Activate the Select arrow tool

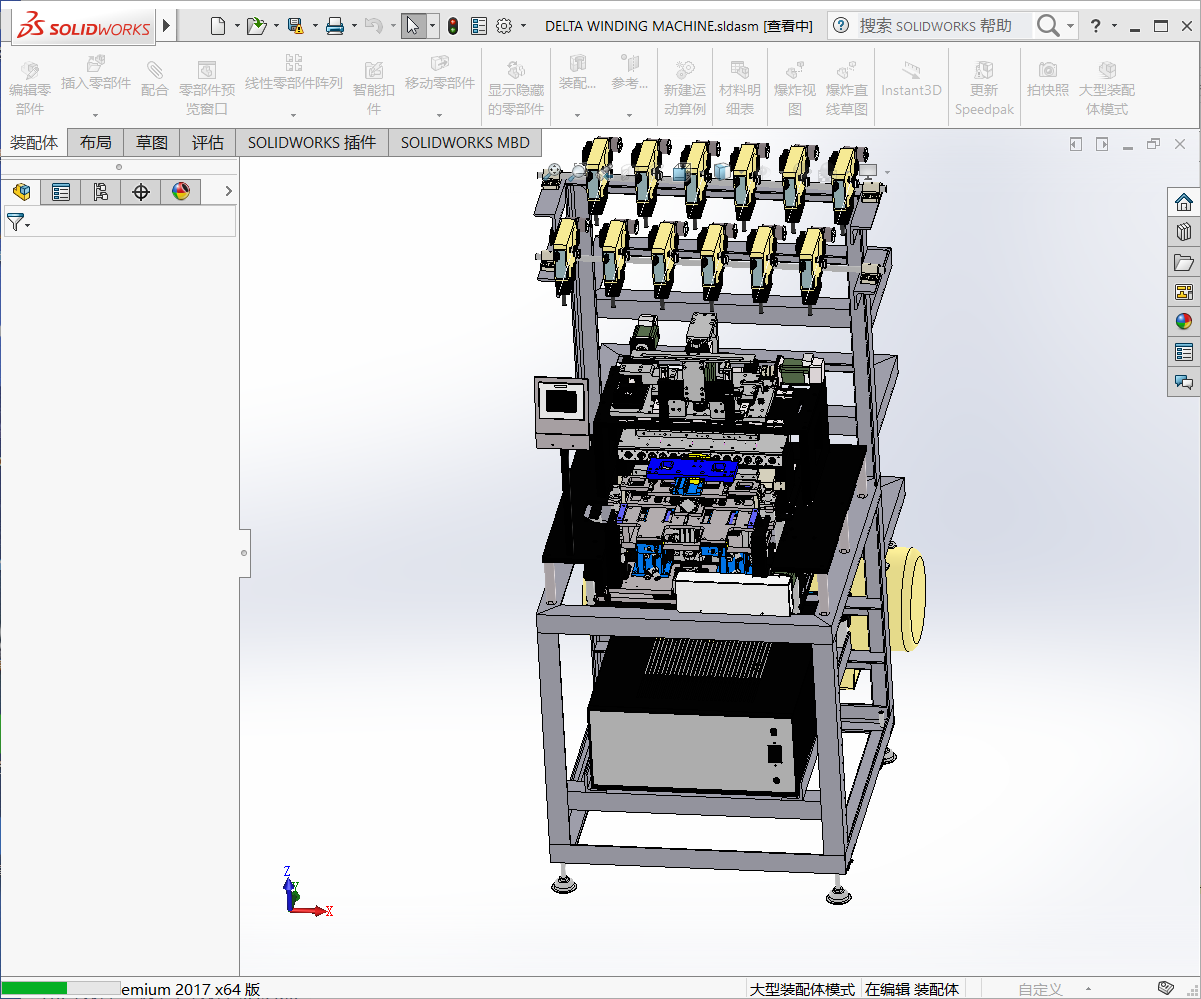click(x=413, y=26)
